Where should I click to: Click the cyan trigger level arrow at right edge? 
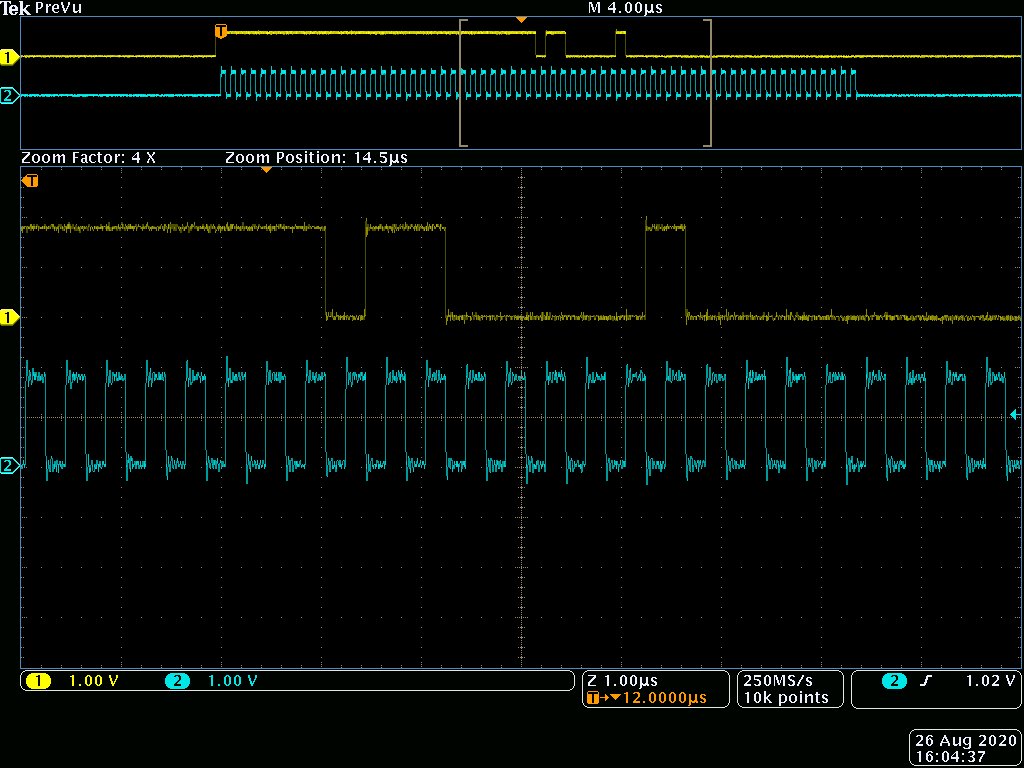pyautogui.click(x=1016, y=414)
